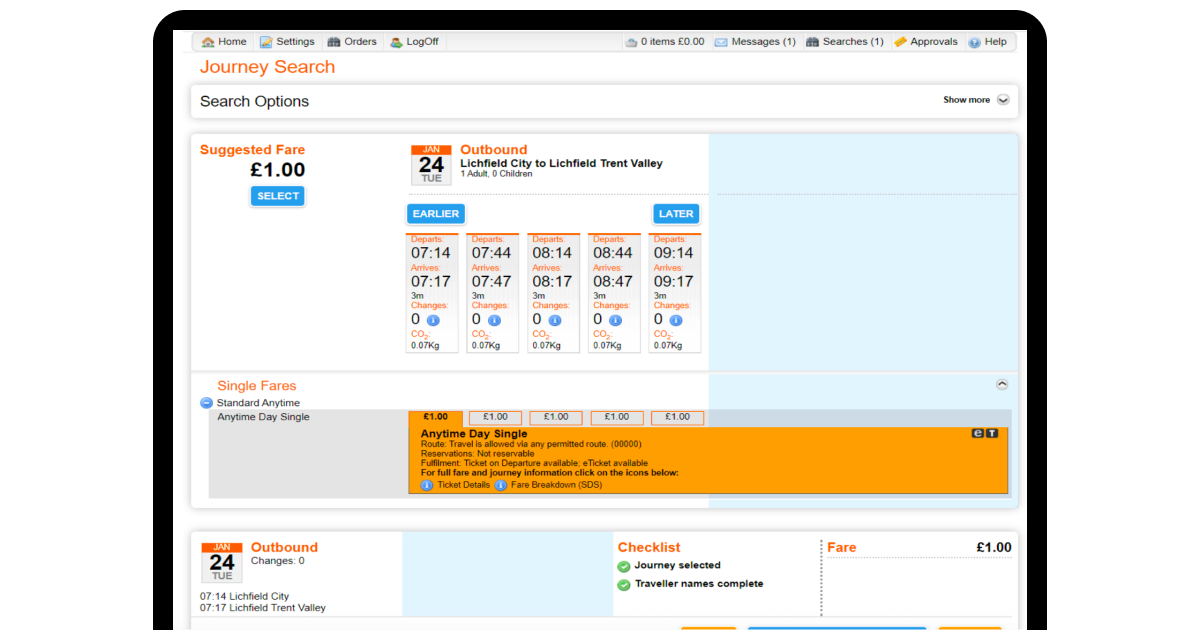Click the Home house icon

[208, 42]
